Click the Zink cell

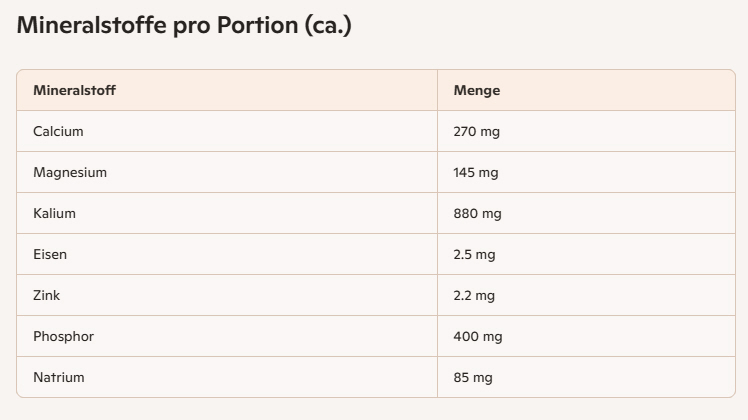click(x=47, y=295)
